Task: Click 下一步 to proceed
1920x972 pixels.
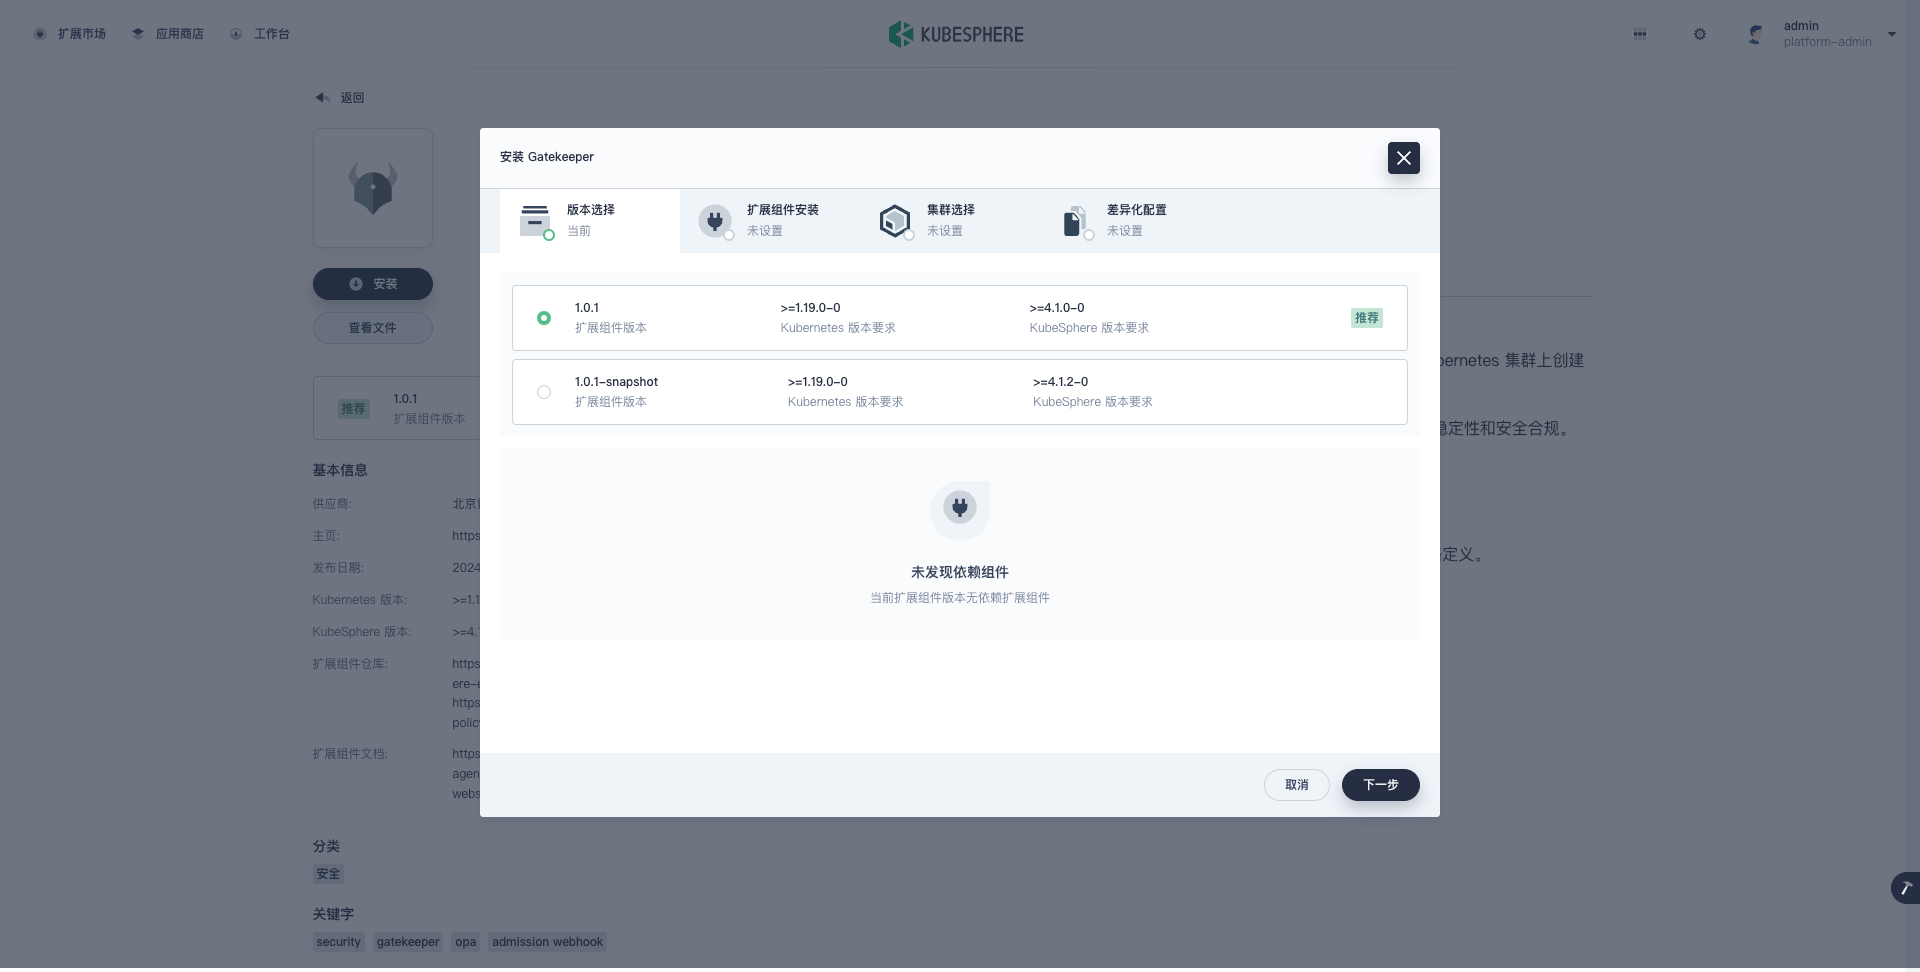Action: (1381, 785)
